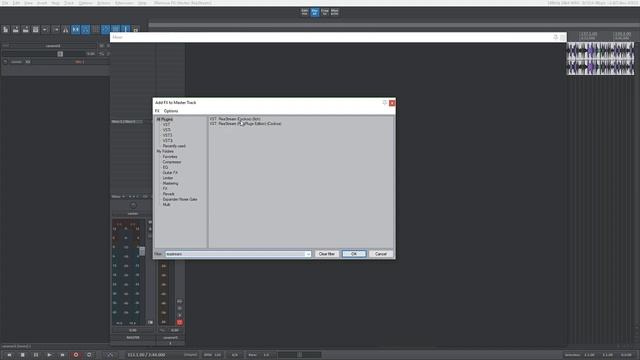This screenshot has width=640, height=360.
Task: Click the transport Stop button
Action: (22, 355)
